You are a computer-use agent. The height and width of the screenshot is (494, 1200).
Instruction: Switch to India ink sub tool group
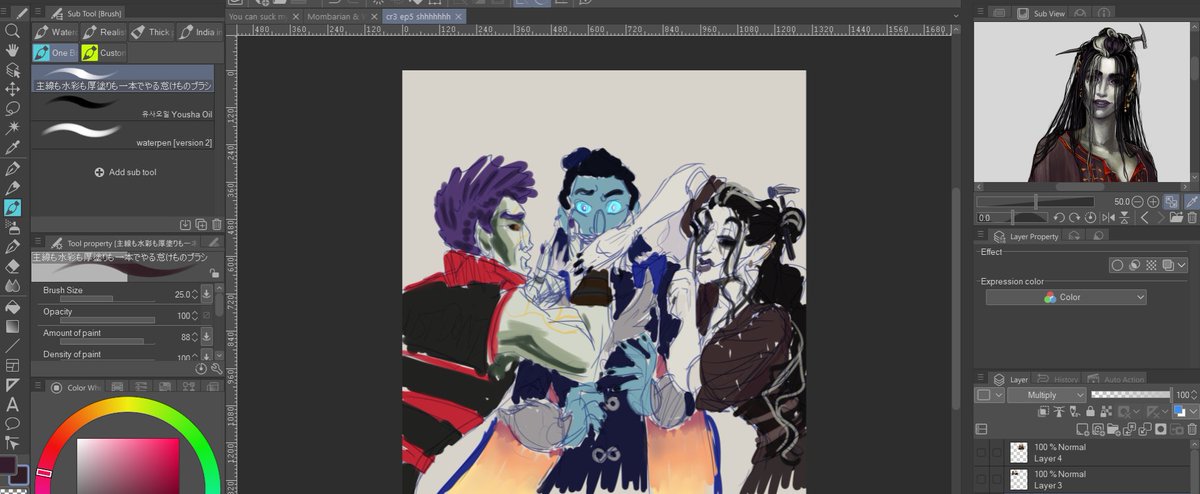tap(199, 32)
